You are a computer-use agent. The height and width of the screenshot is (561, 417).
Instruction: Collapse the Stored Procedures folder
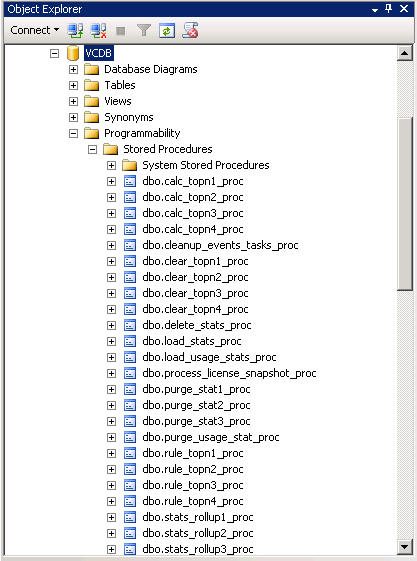point(92,150)
